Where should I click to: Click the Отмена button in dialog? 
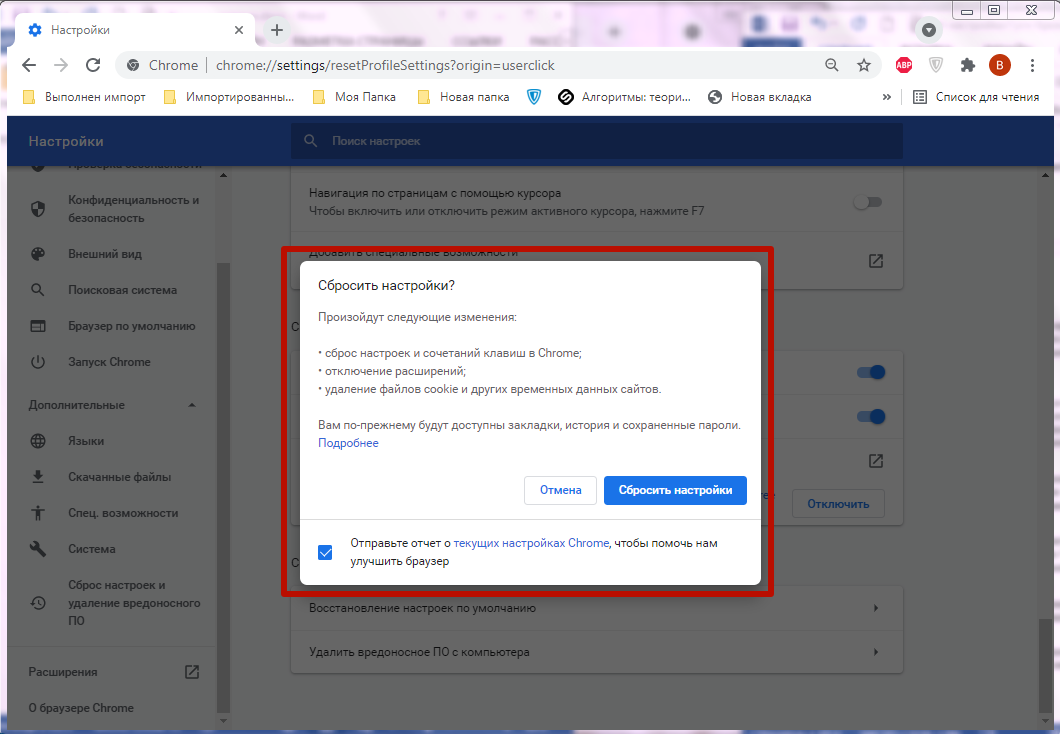pos(560,490)
